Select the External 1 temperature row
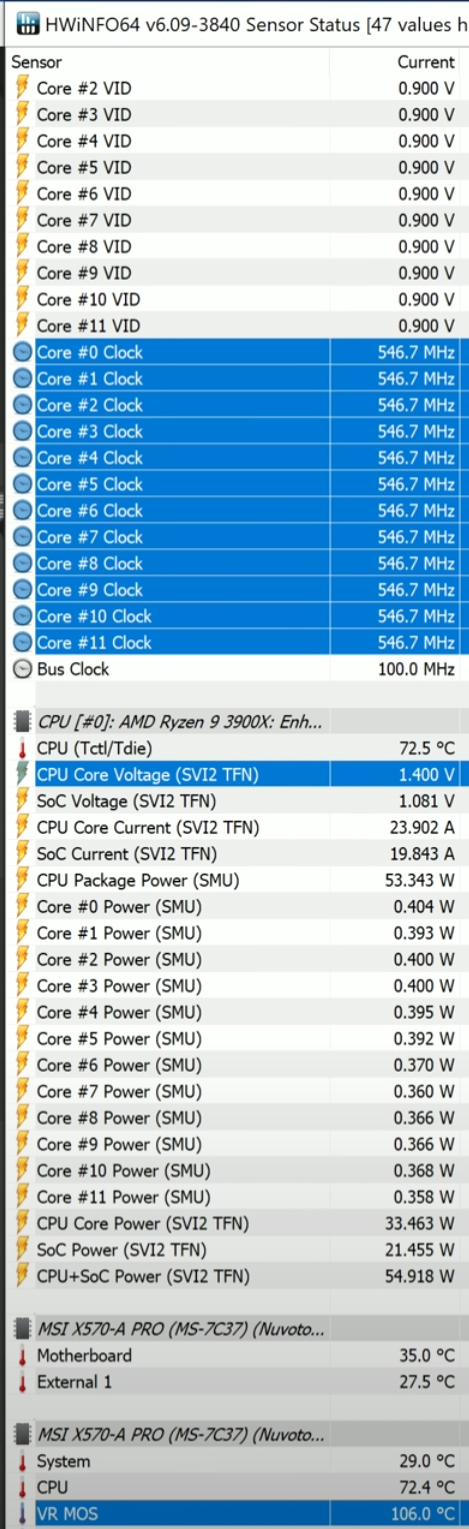 click(234, 1382)
